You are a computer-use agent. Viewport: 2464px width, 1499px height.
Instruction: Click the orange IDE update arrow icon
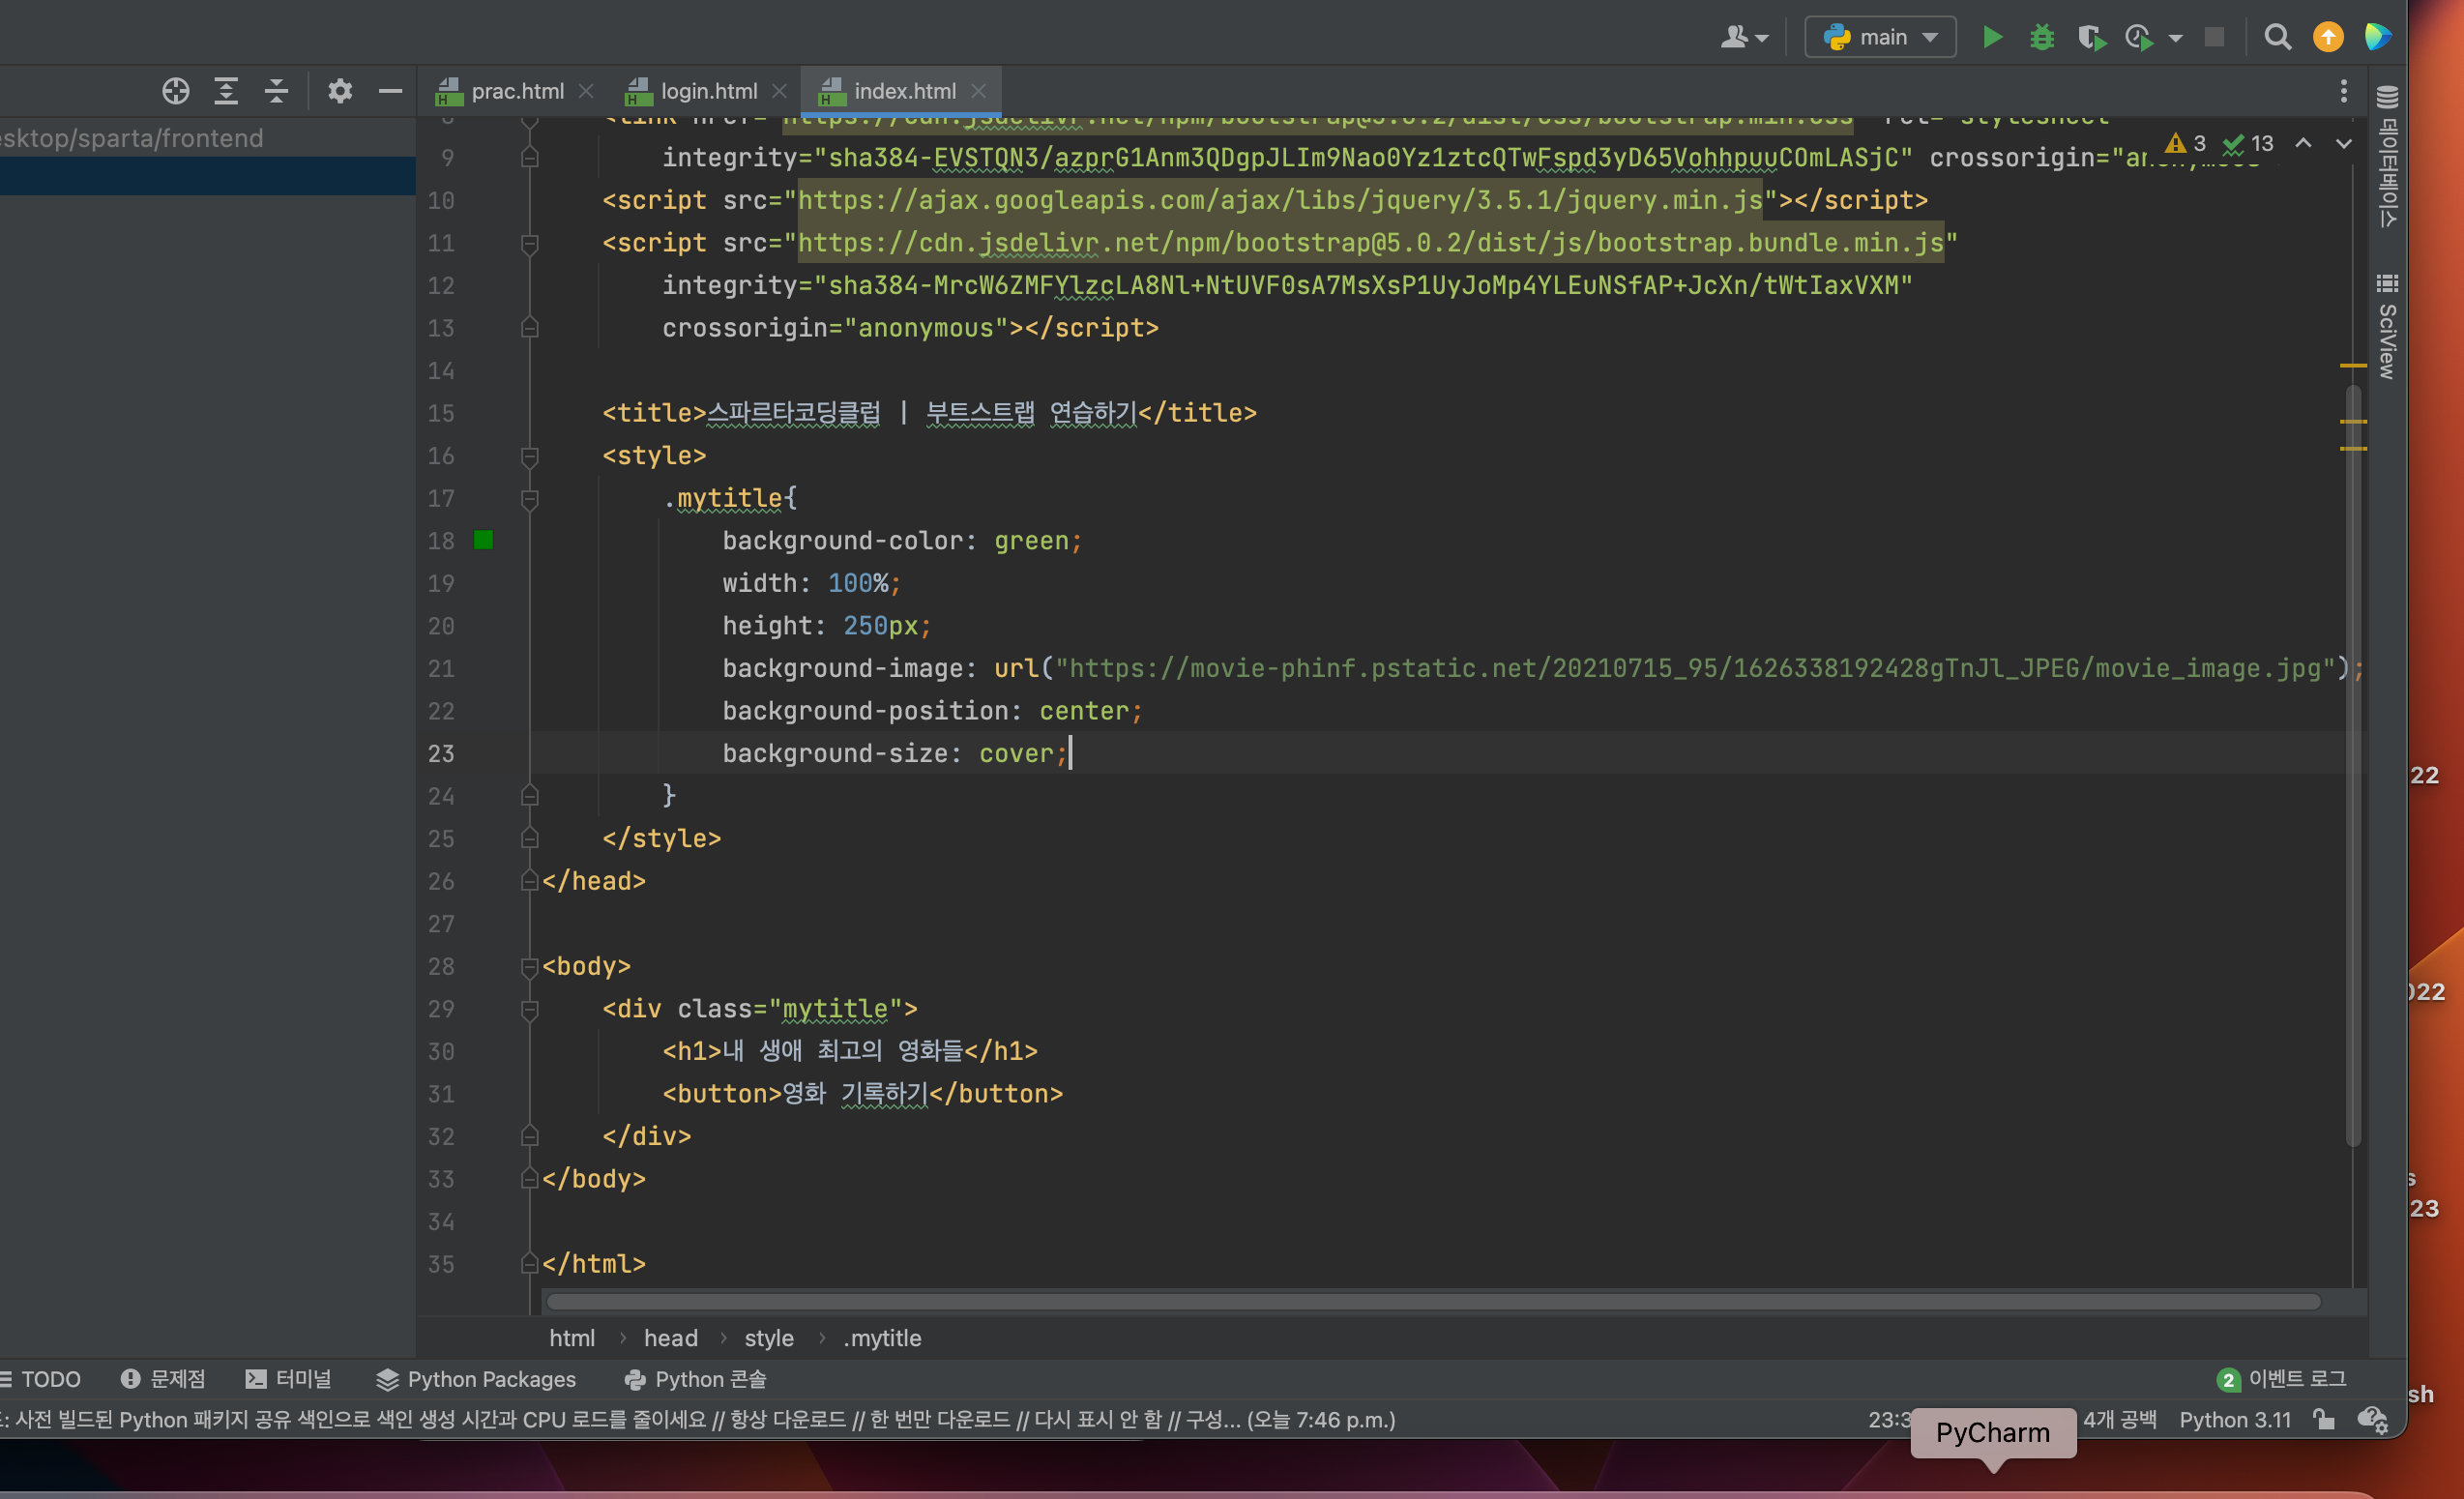[x=2328, y=37]
